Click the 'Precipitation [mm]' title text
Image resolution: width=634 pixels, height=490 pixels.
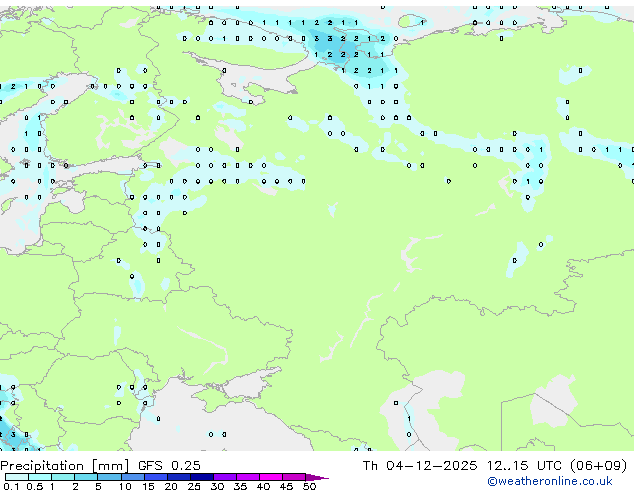coord(65,466)
